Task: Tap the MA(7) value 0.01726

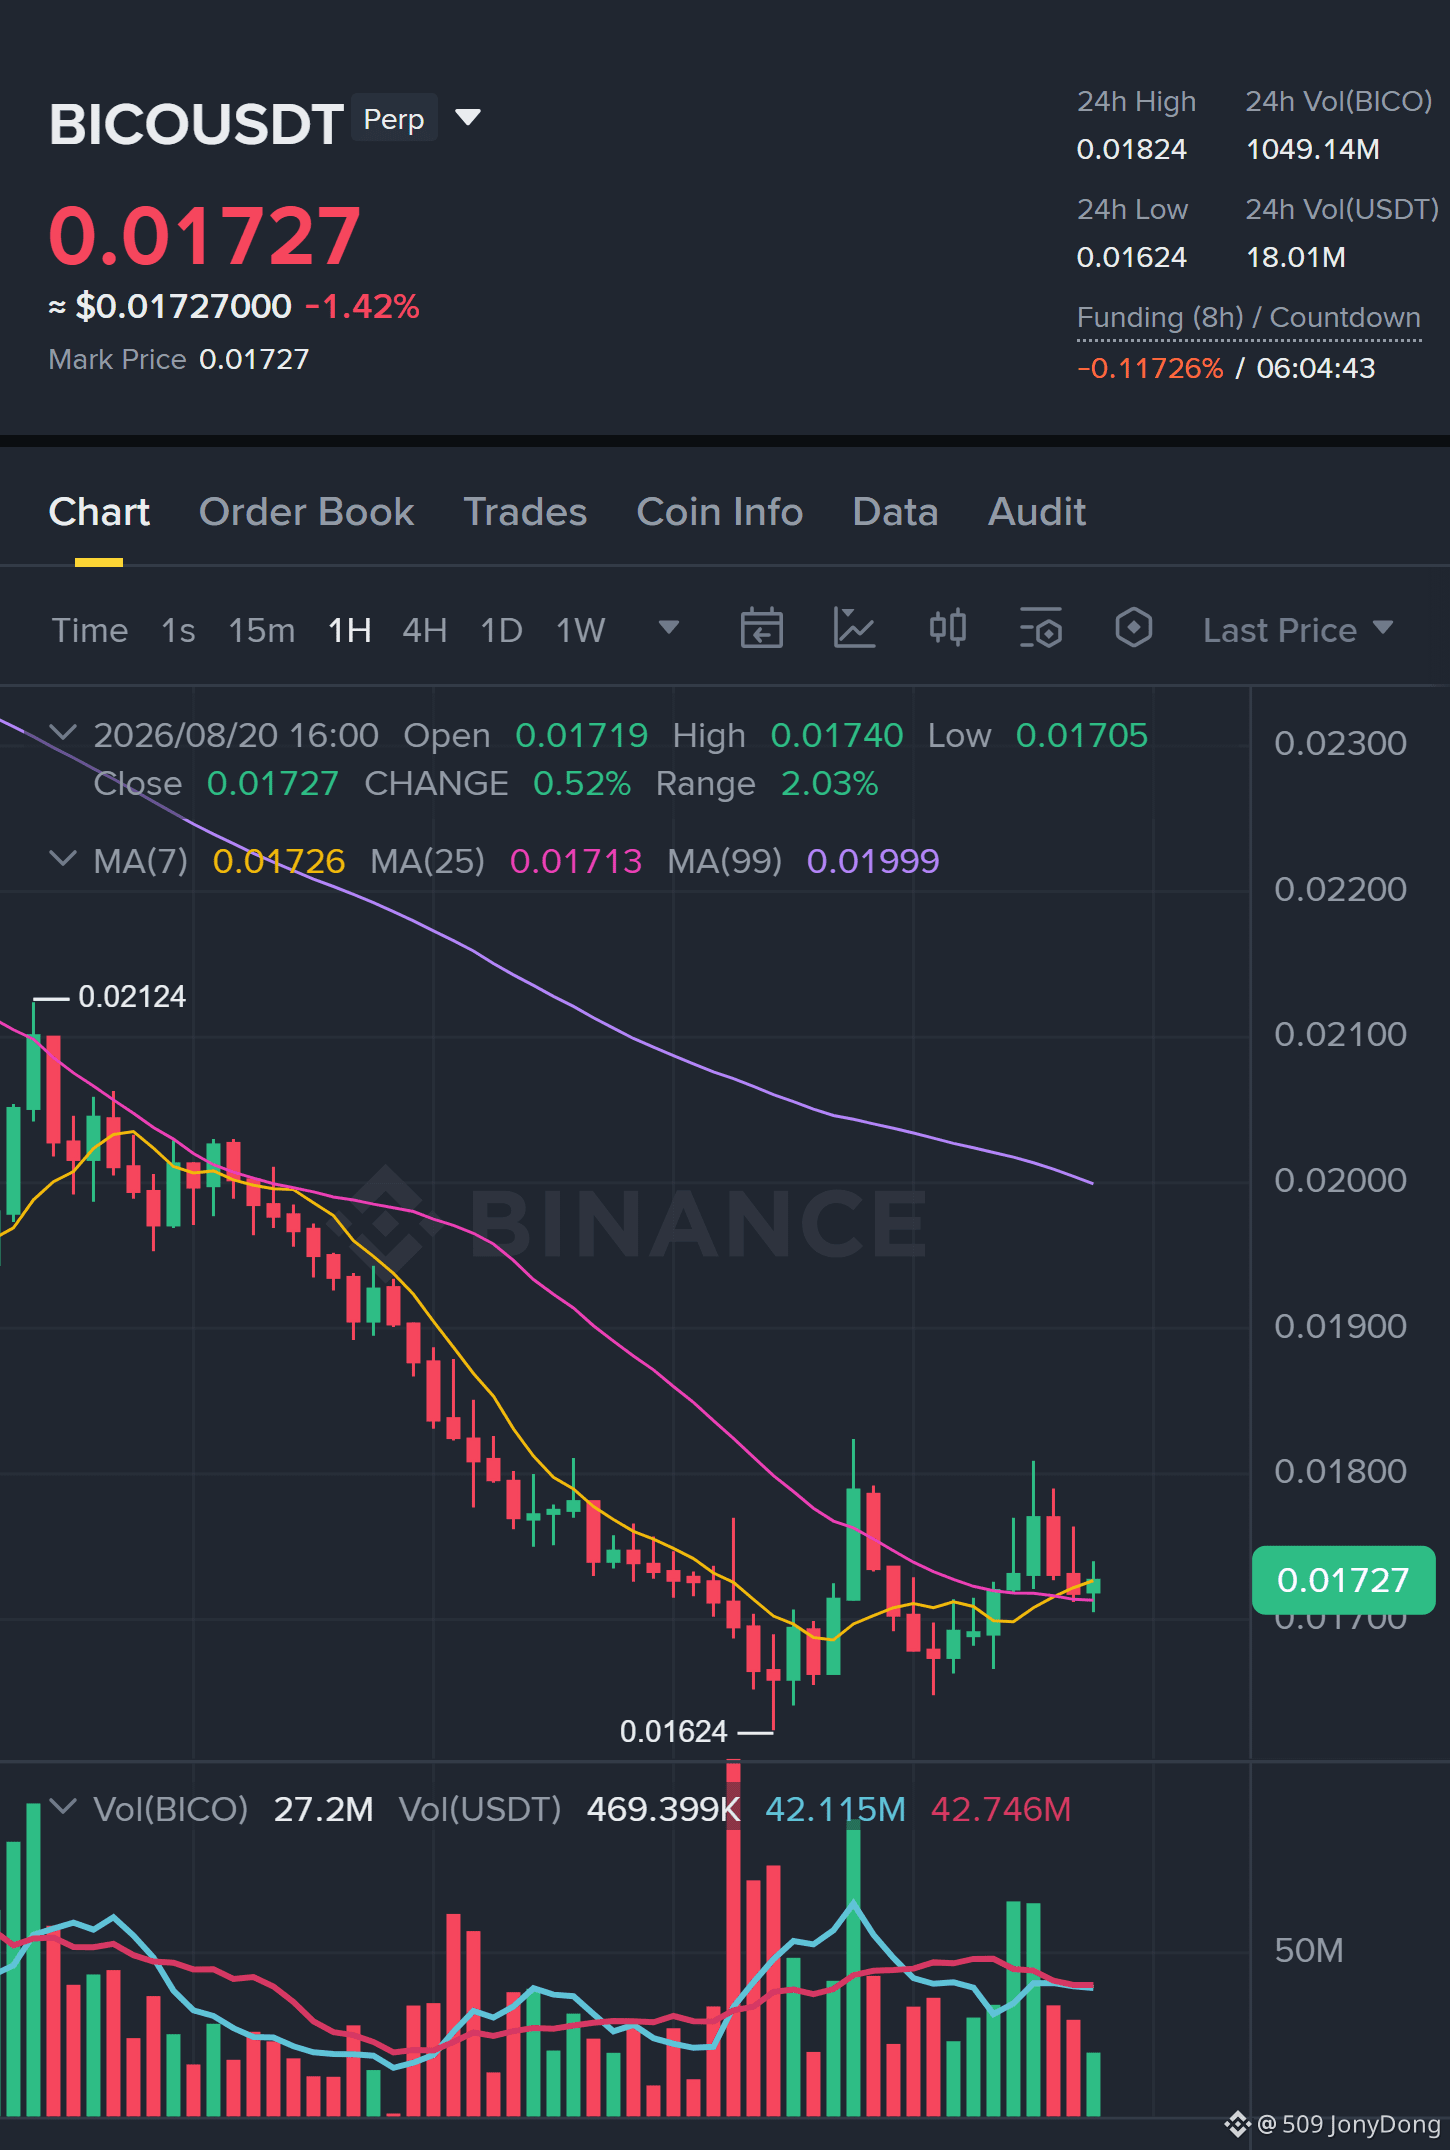Action: [x=279, y=861]
